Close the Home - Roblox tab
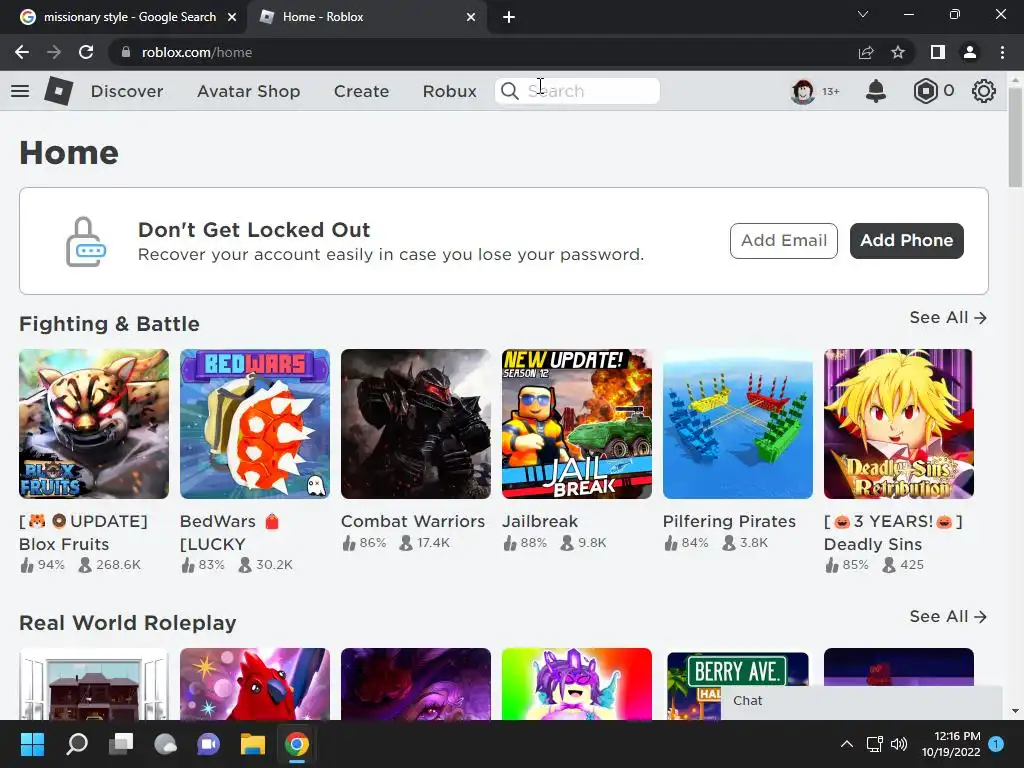Screen dimensions: 1024x768 pos(471,17)
